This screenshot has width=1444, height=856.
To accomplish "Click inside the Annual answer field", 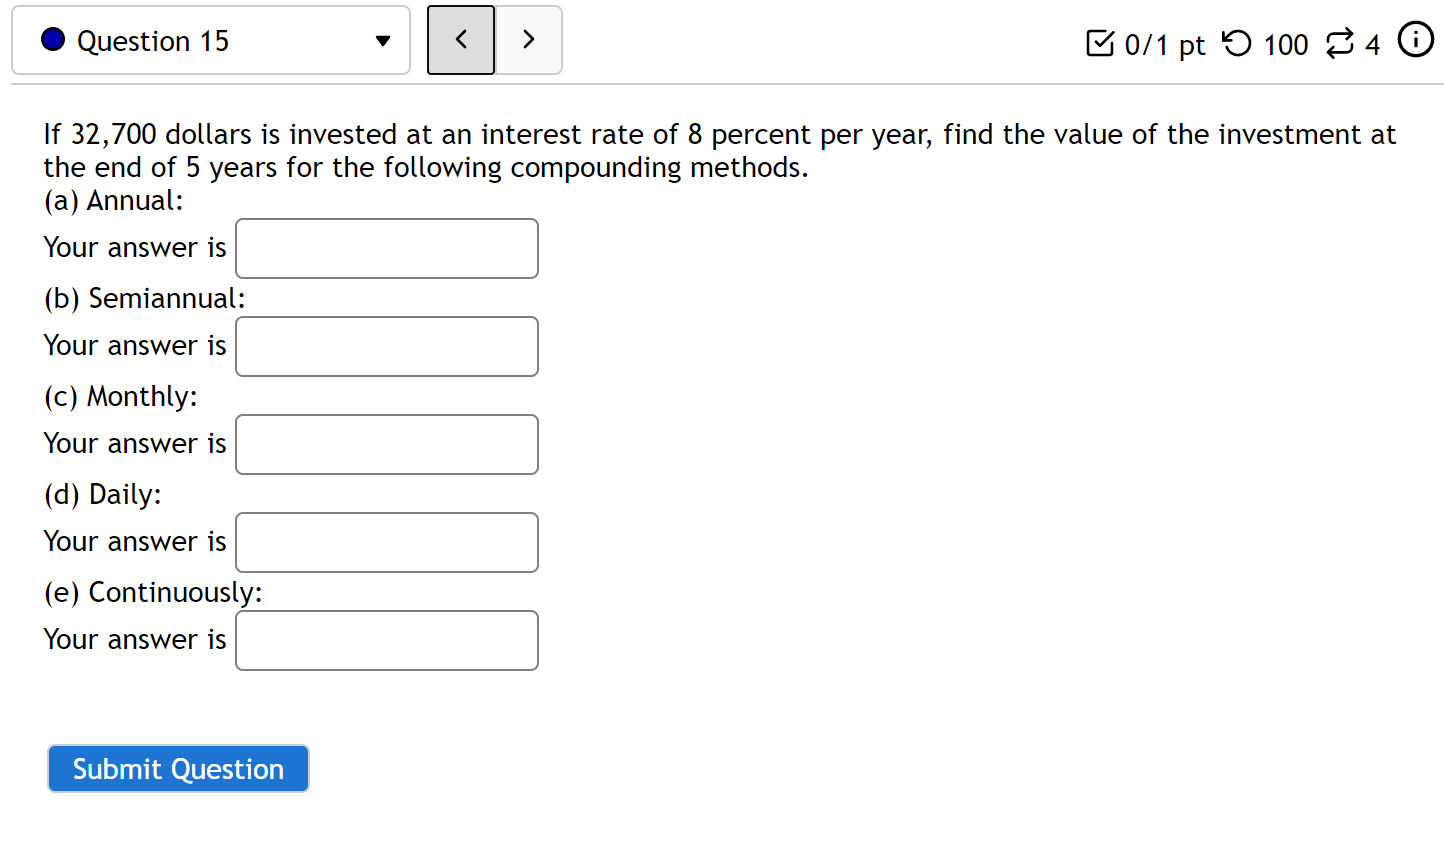I will (x=386, y=248).
